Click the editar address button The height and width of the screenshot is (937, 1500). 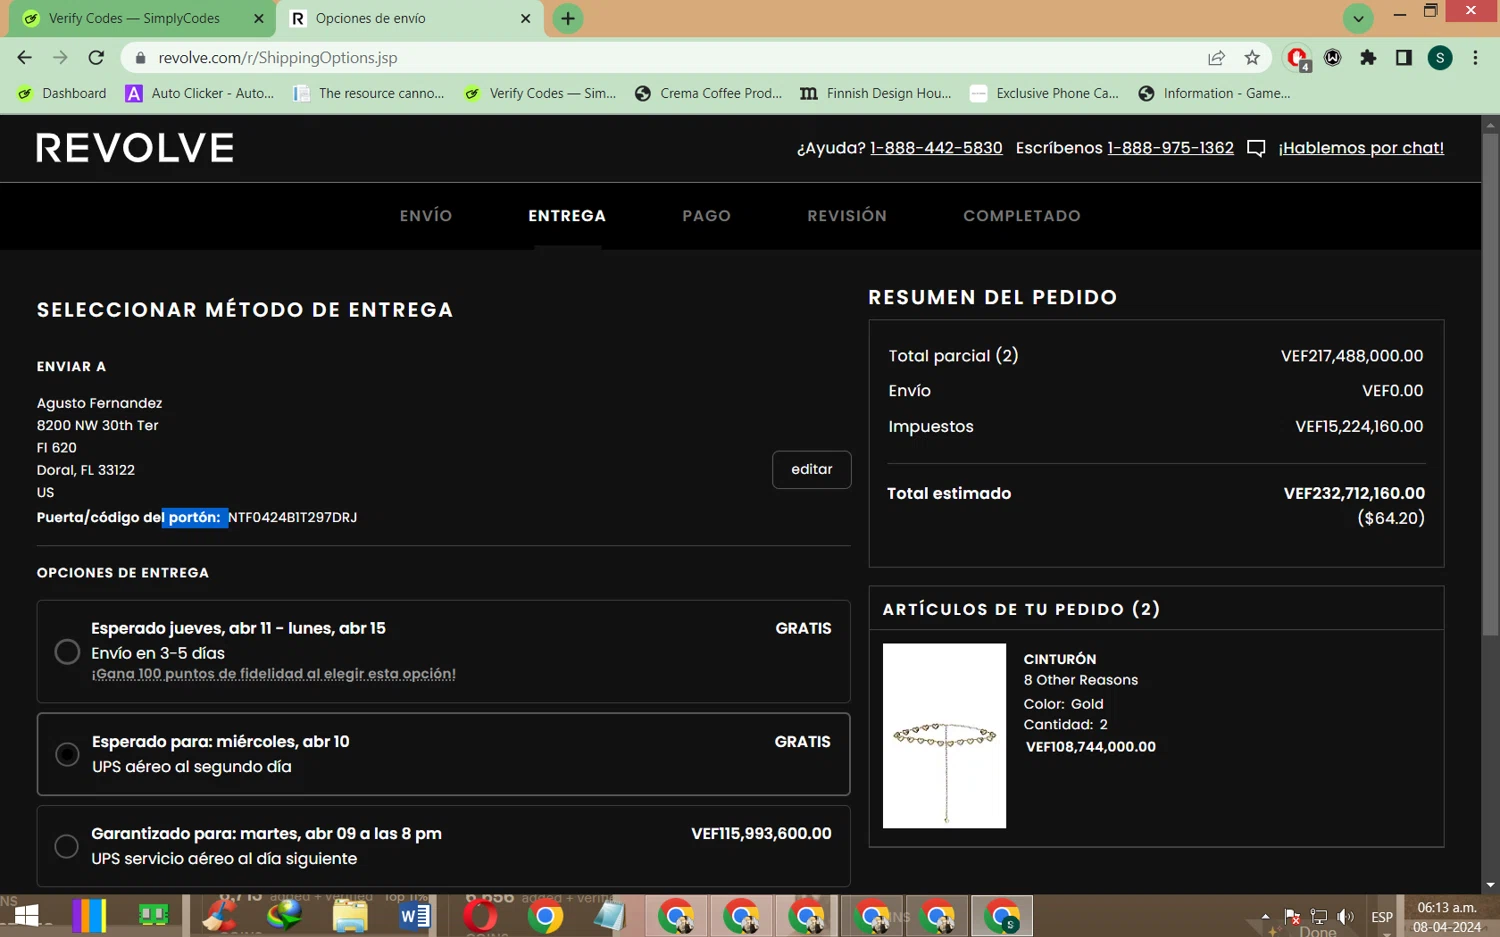coord(811,469)
